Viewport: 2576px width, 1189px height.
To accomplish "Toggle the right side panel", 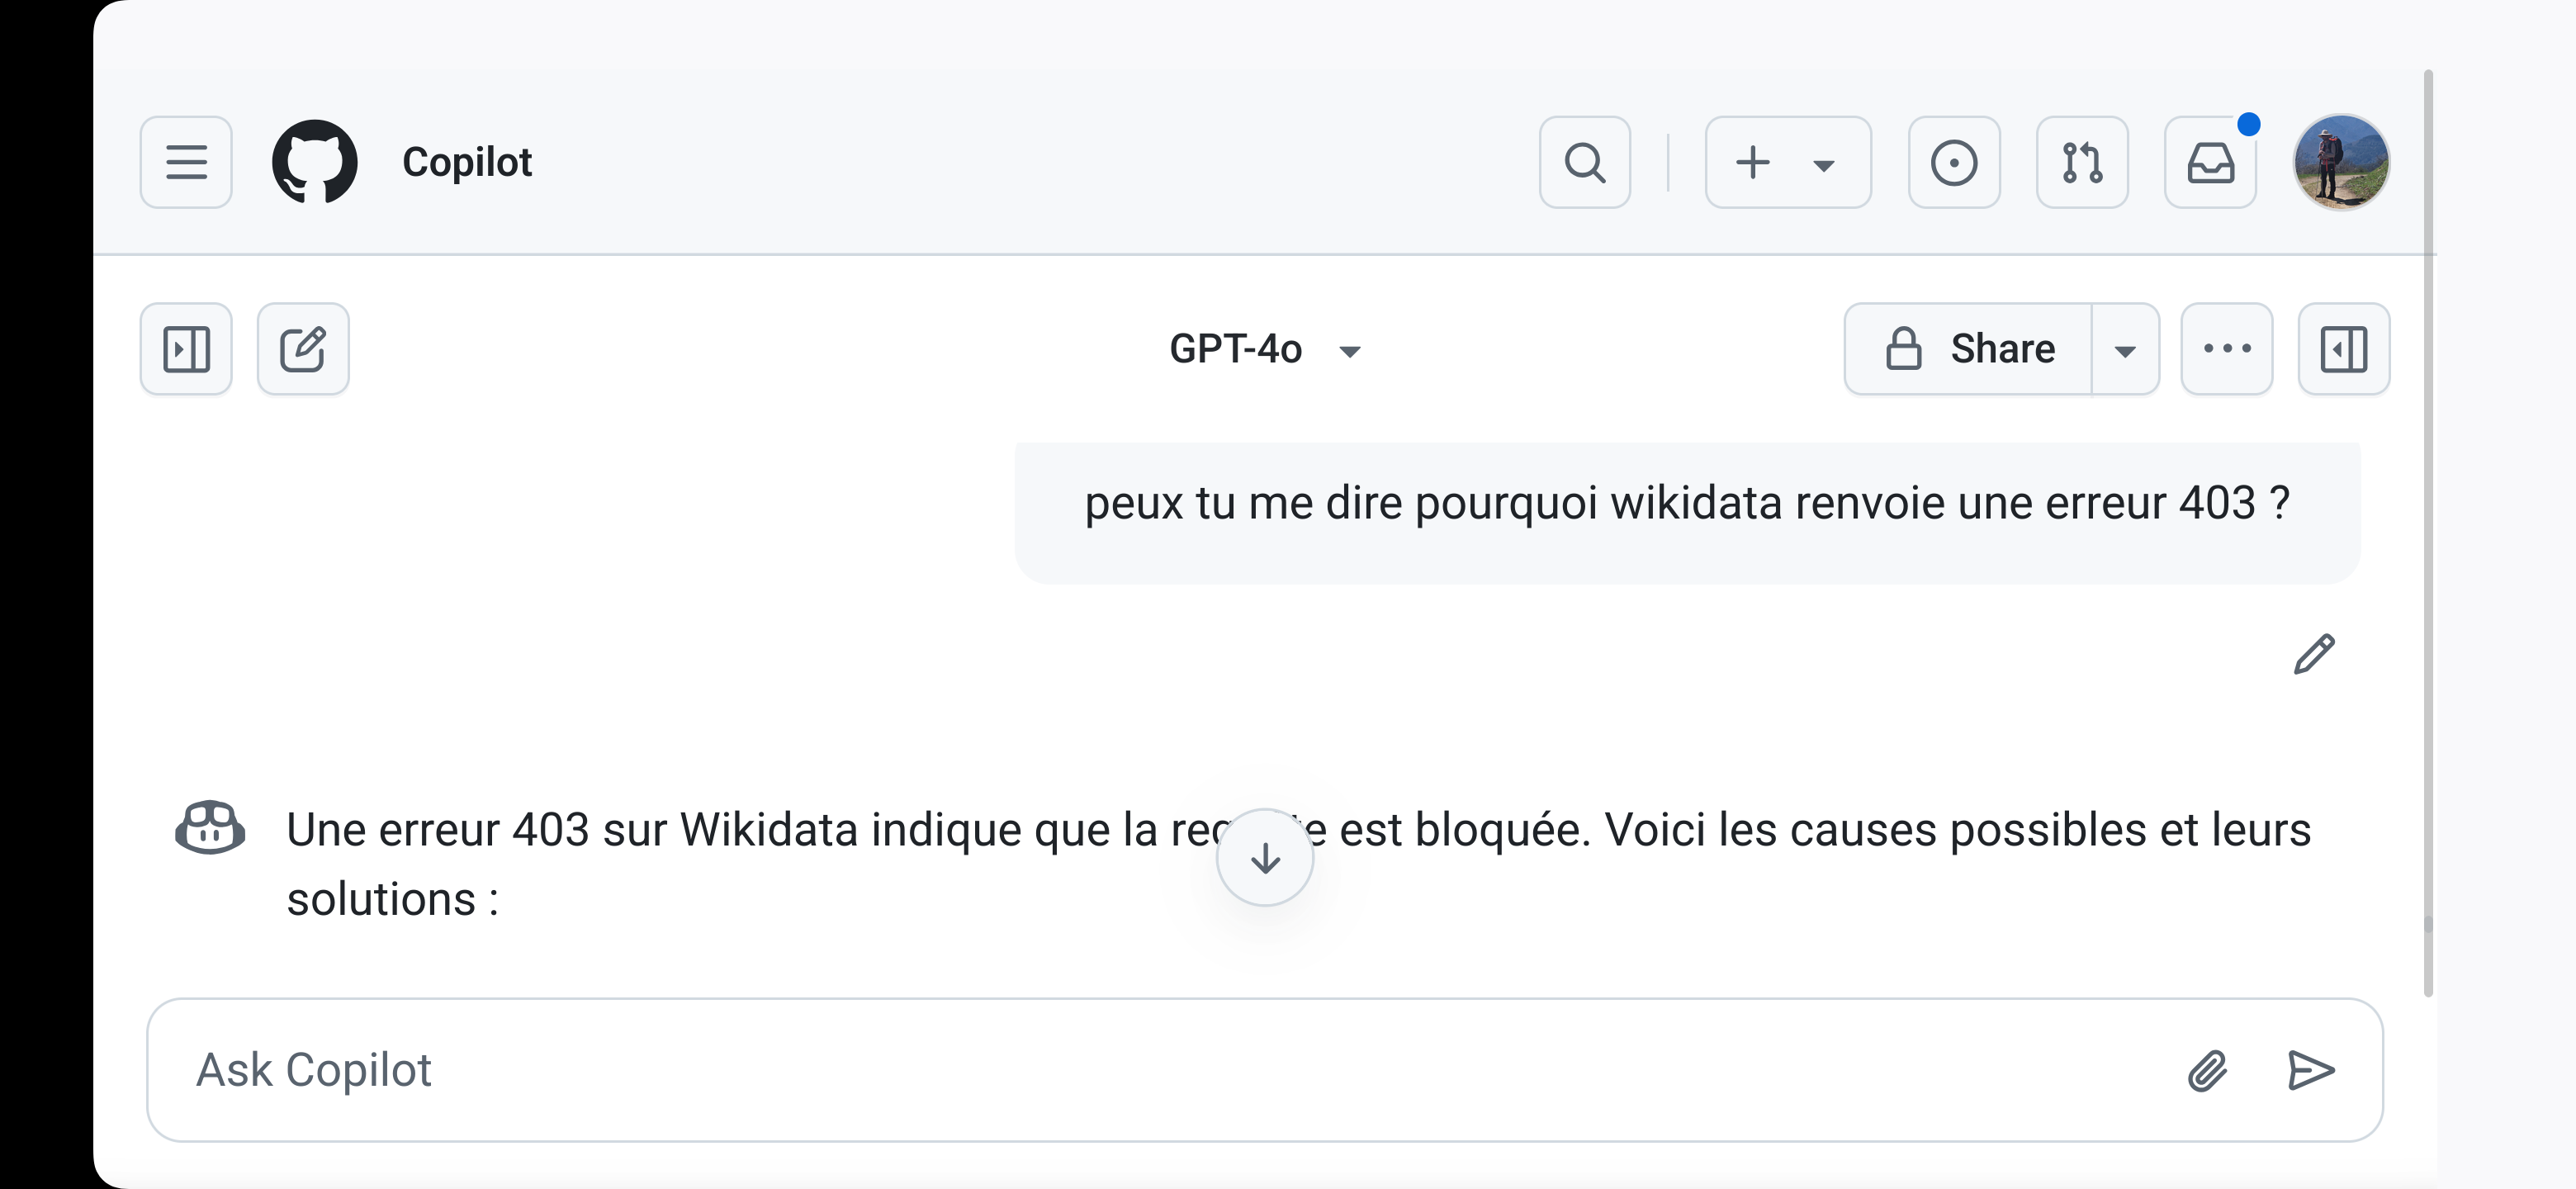I will tap(2343, 349).
